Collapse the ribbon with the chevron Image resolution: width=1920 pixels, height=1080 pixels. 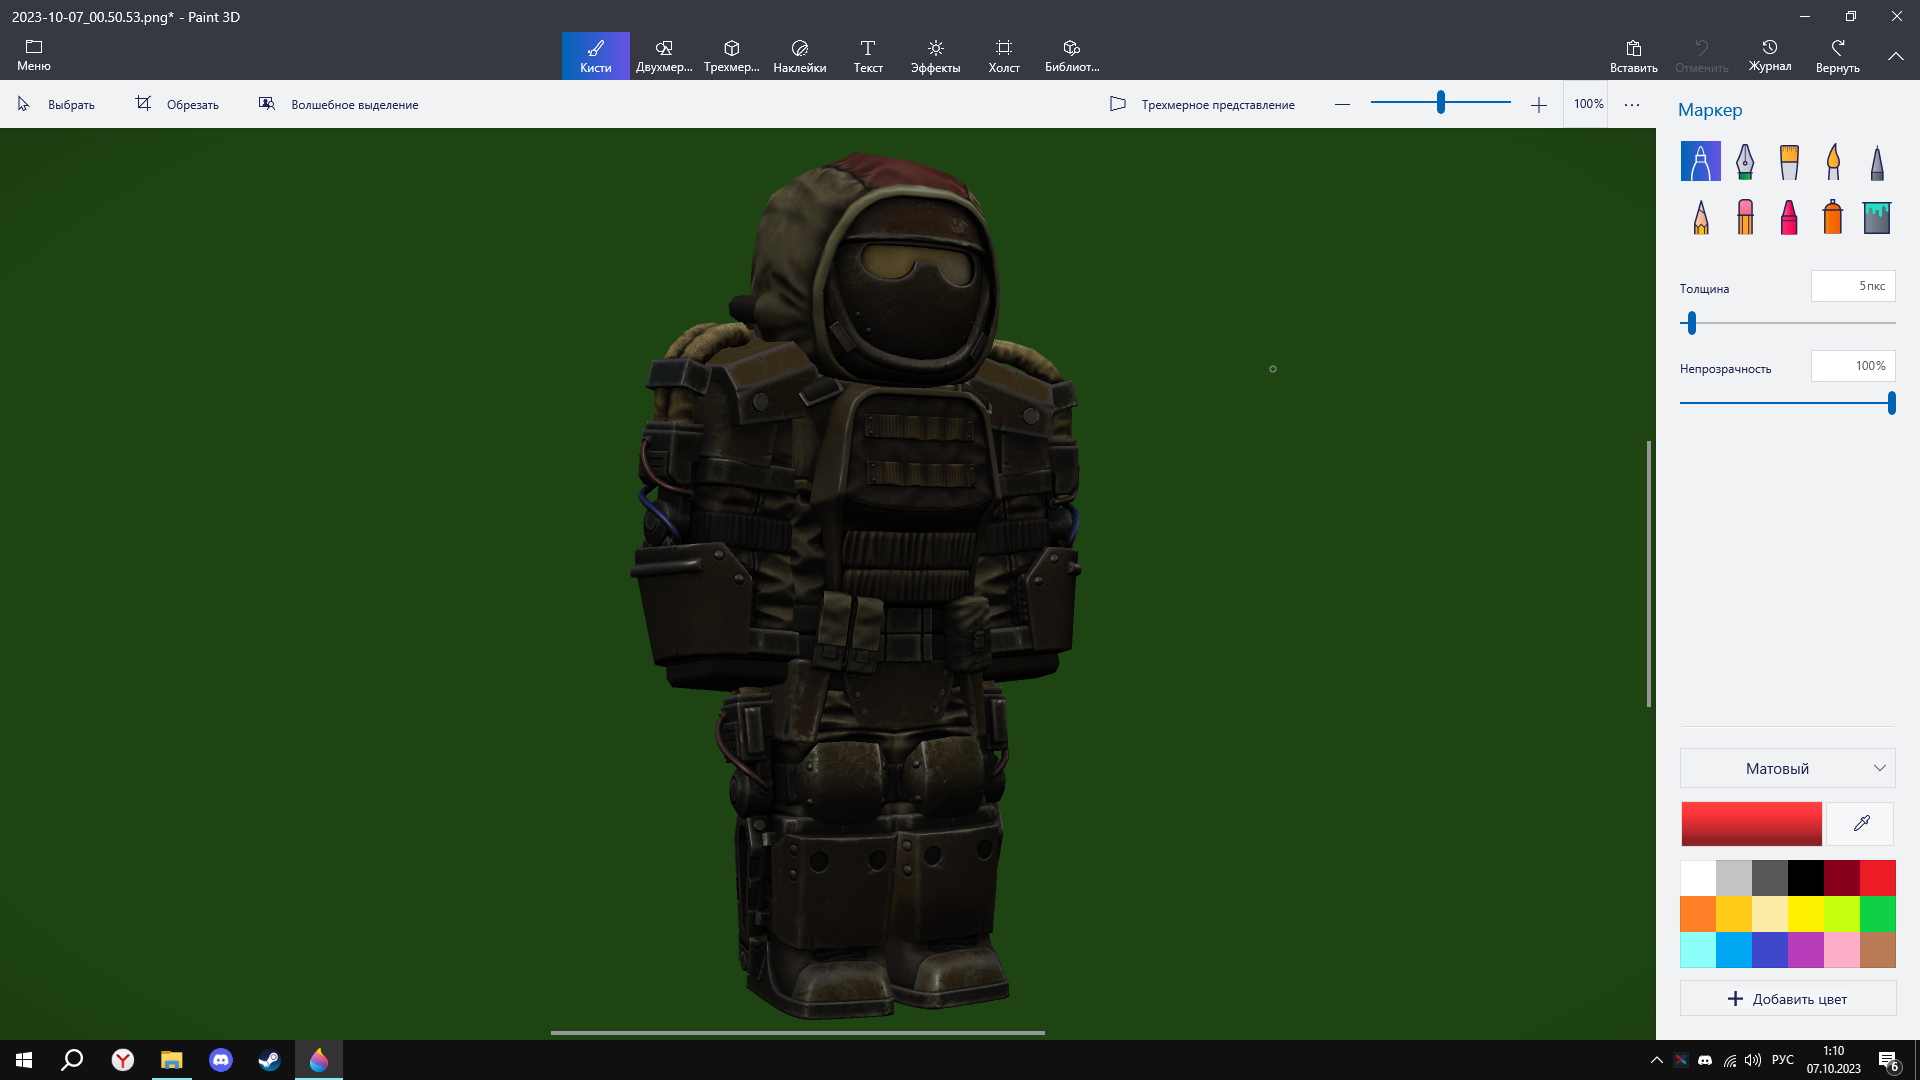point(1896,56)
